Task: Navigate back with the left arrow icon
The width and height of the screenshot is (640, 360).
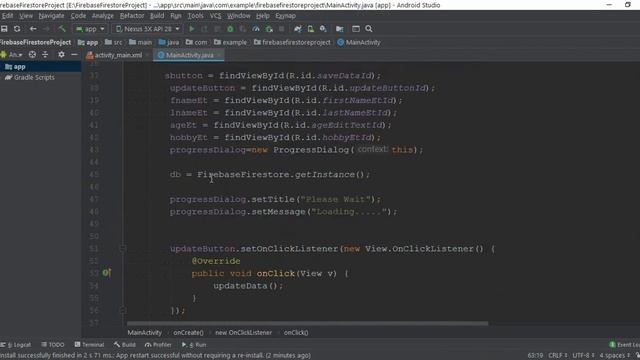Action: coord(33,29)
